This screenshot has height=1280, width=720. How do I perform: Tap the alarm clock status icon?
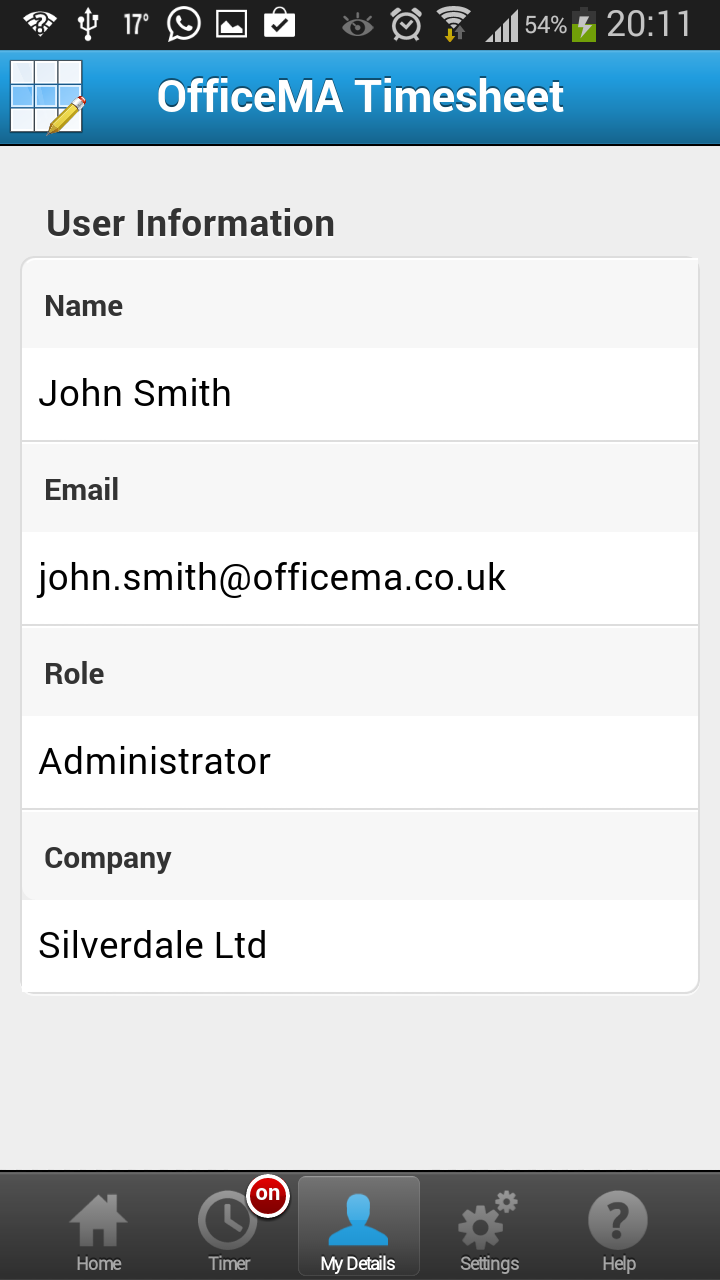click(x=406, y=24)
